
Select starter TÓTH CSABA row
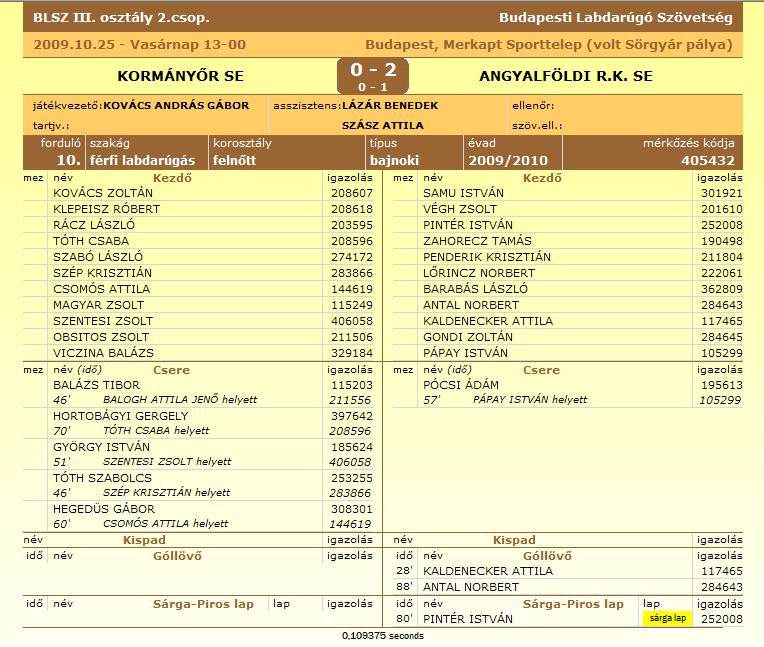click(x=198, y=241)
